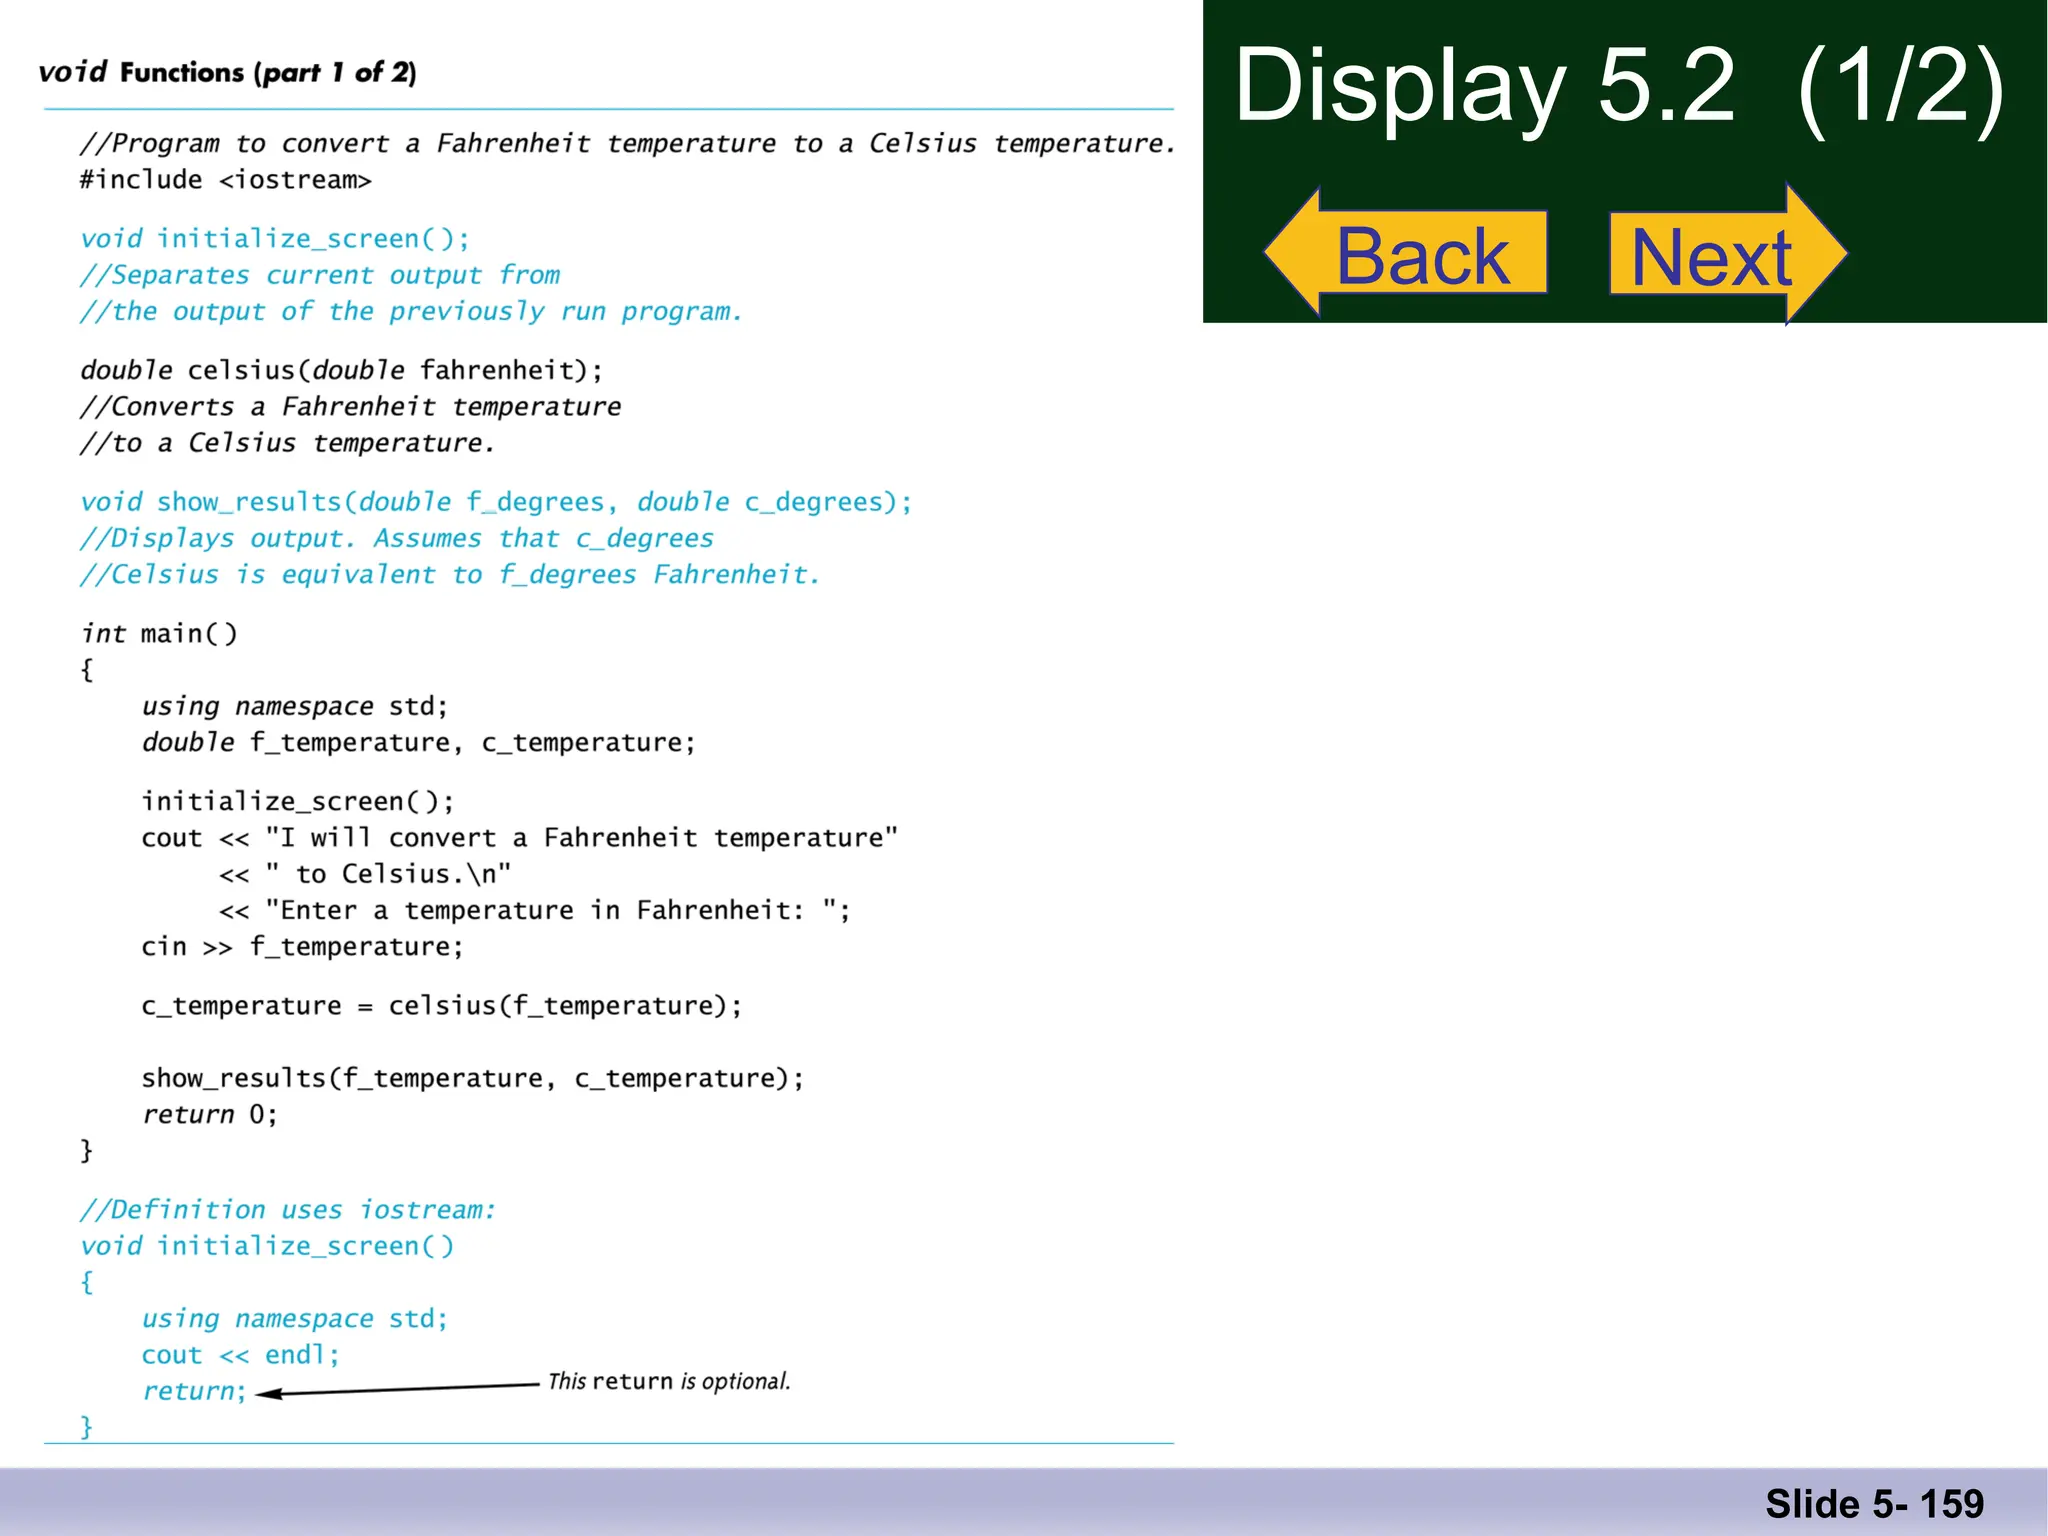Click the '//Displays output. Assumes that c_degrees' comment
2048x1536 pixels.
click(x=397, y=539)
